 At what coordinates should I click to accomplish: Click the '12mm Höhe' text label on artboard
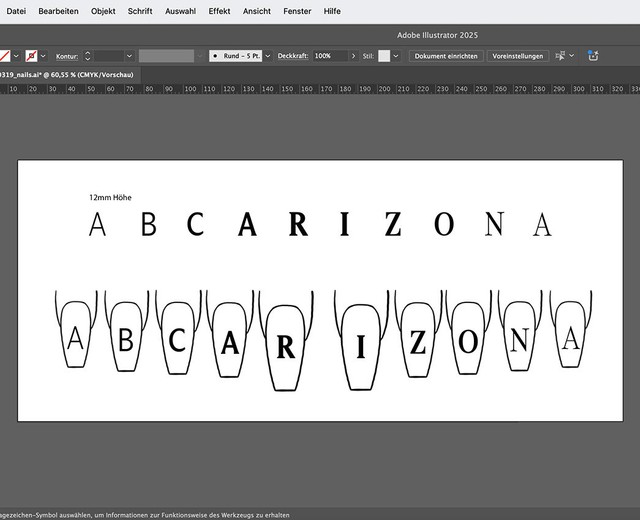110,197
